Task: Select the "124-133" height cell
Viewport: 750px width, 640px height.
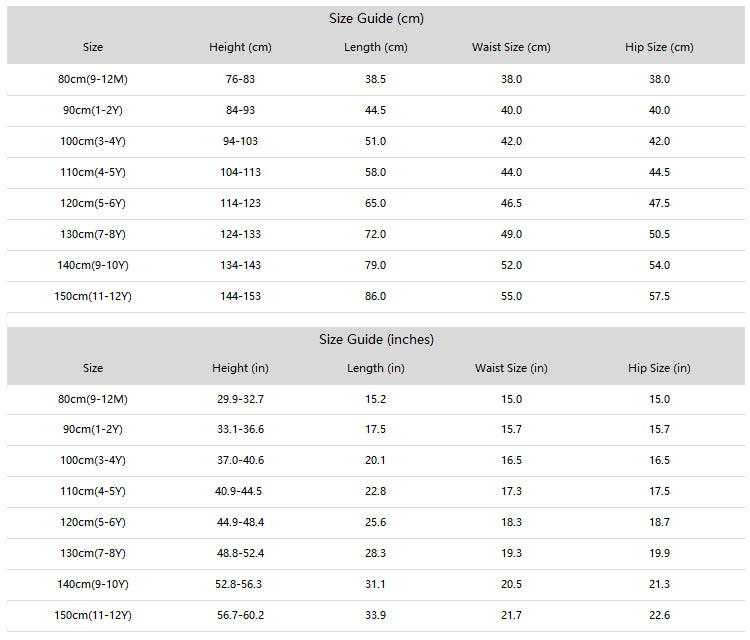Action: pyautogui.click(x=240, y=234)
